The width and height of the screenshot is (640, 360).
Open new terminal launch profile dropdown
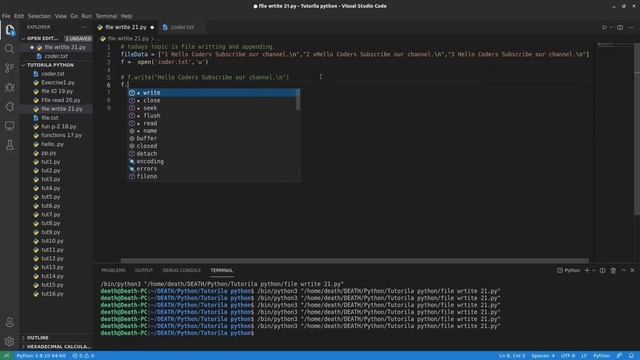[594, 270]
